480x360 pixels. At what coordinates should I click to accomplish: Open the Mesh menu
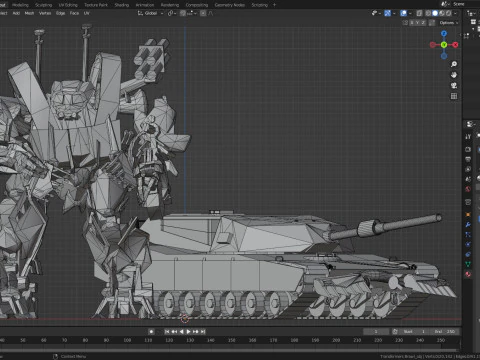[x=29, y=13]
